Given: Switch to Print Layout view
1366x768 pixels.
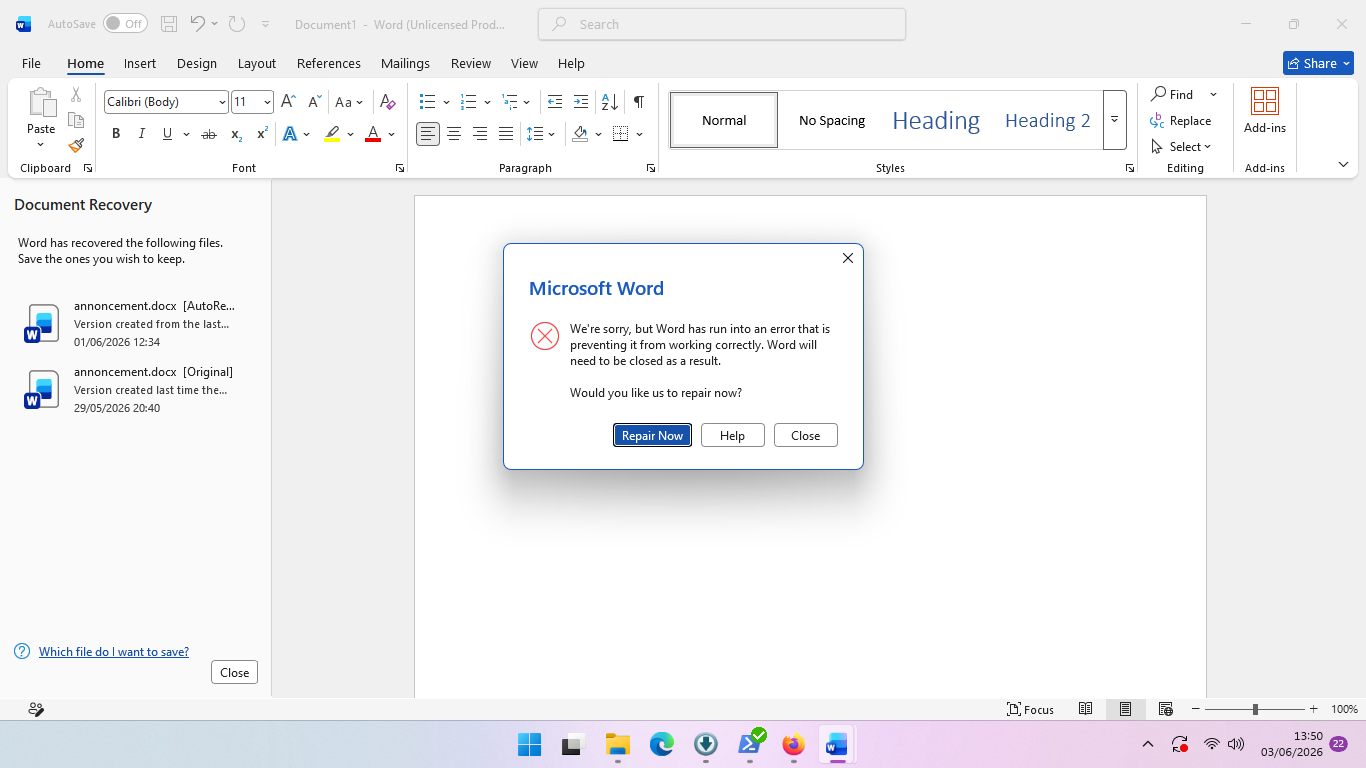Looking at the screenshot, I should [1125, 709].
